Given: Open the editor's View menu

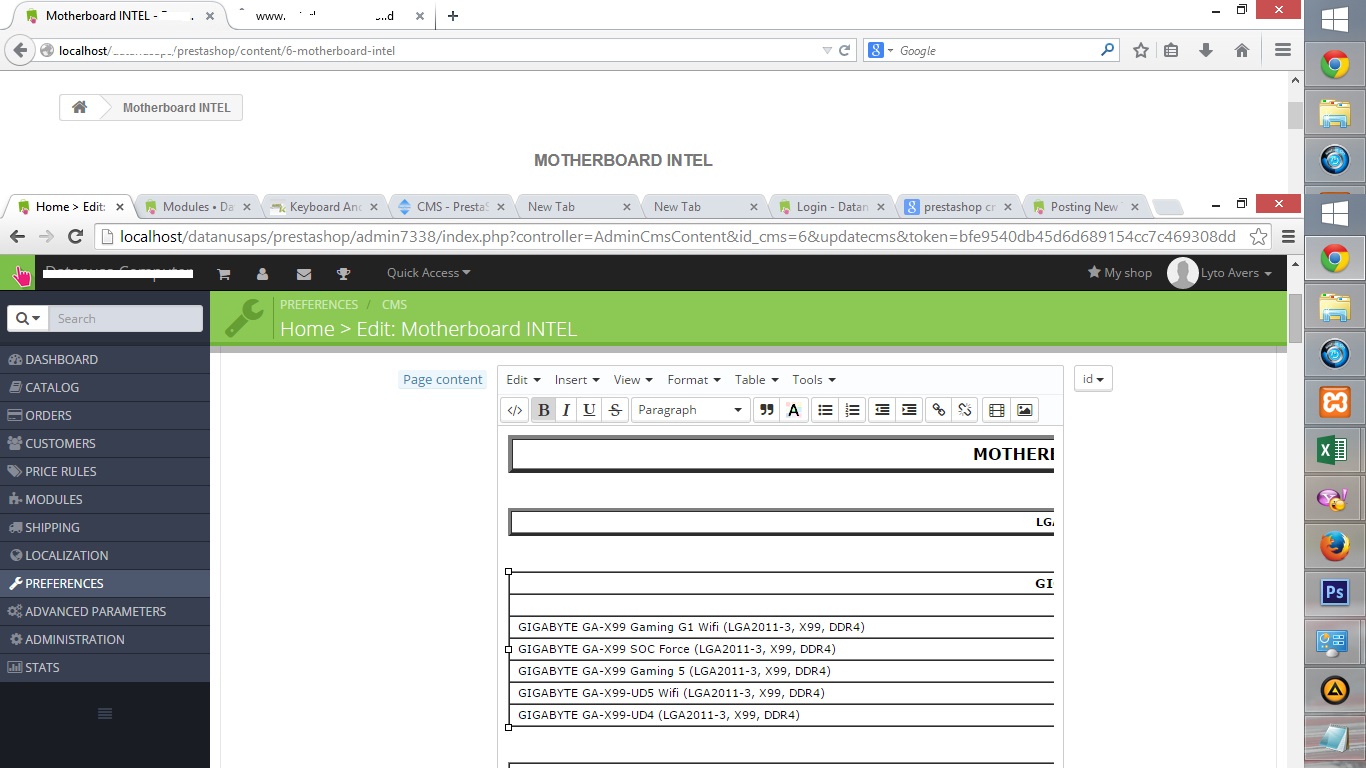Looking at the screenshot, I should point(633,380).
